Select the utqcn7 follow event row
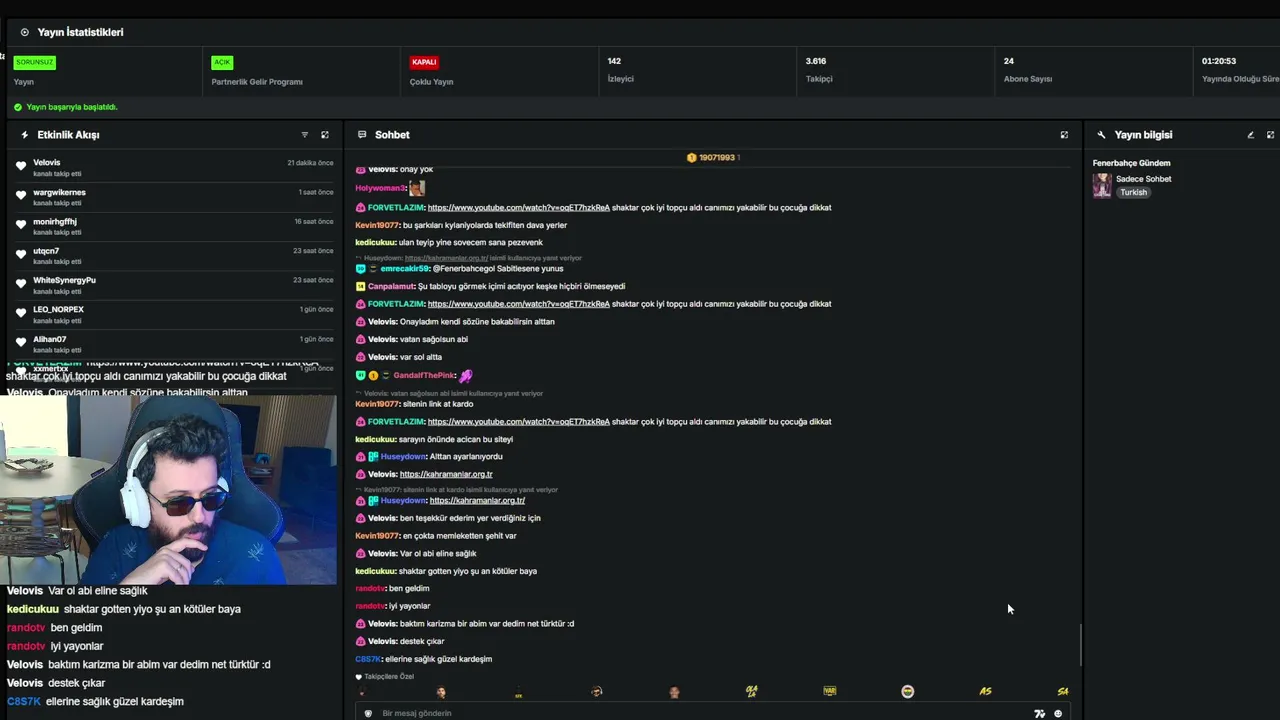Image resolution: width=1280 pixels, height=720 pixels. coord(174,255)
